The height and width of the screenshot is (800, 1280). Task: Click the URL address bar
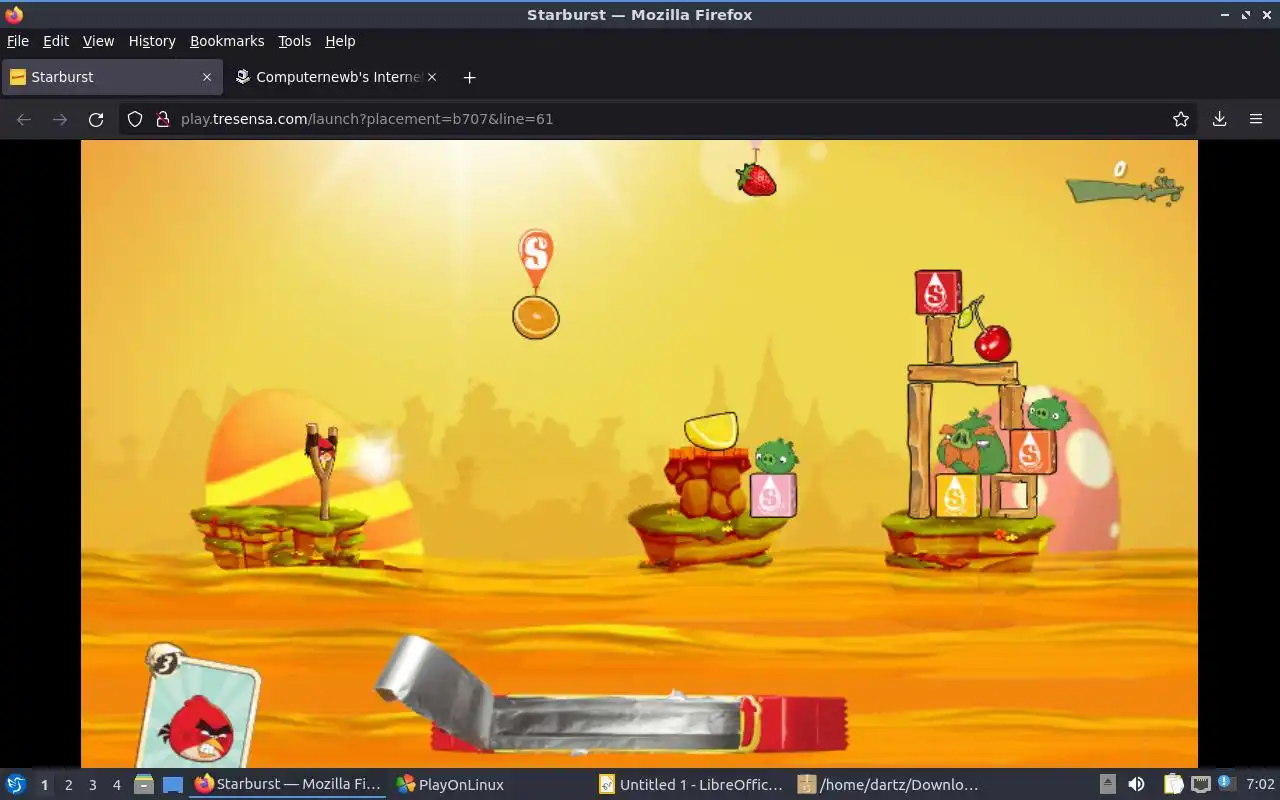660,119
